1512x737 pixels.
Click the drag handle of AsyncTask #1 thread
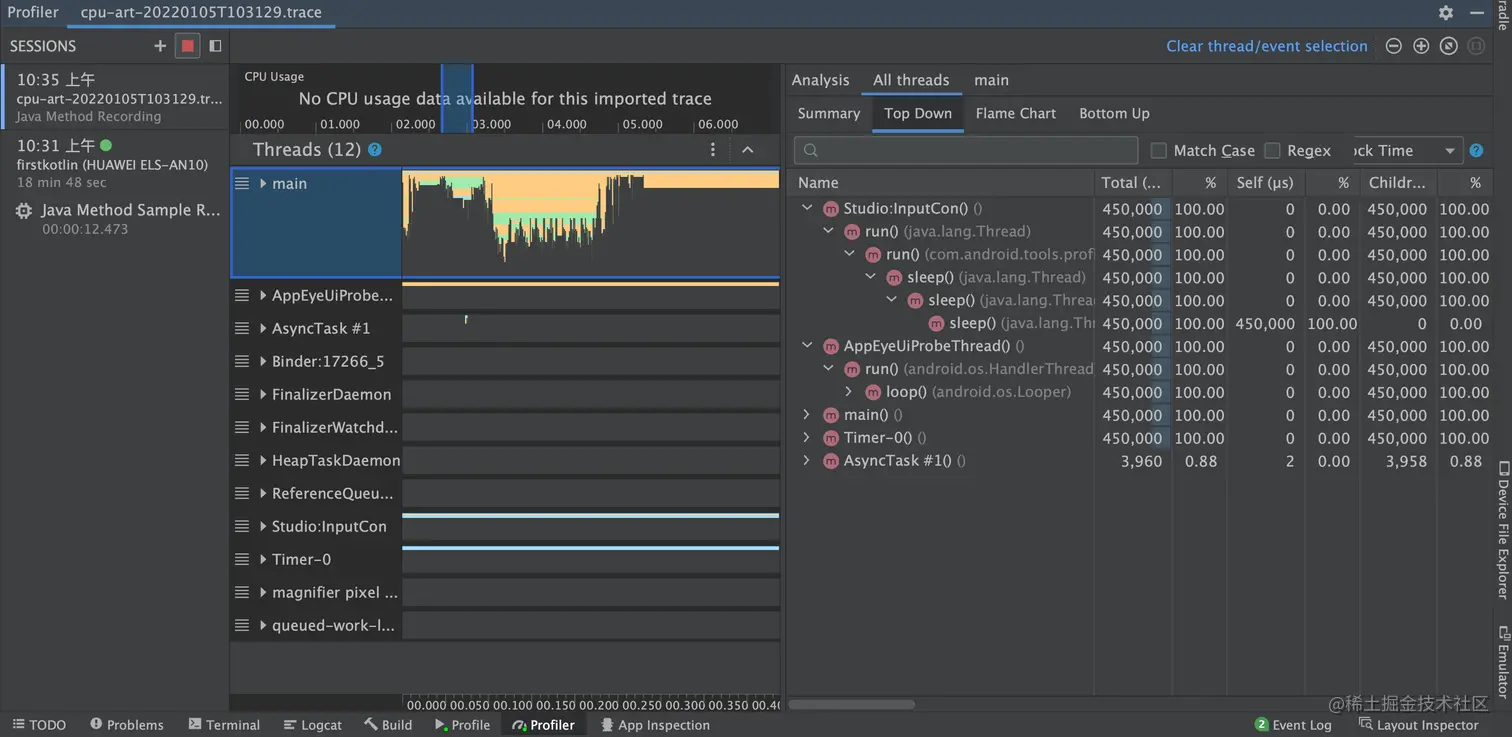pyautogui.click(x=241, y=328)
